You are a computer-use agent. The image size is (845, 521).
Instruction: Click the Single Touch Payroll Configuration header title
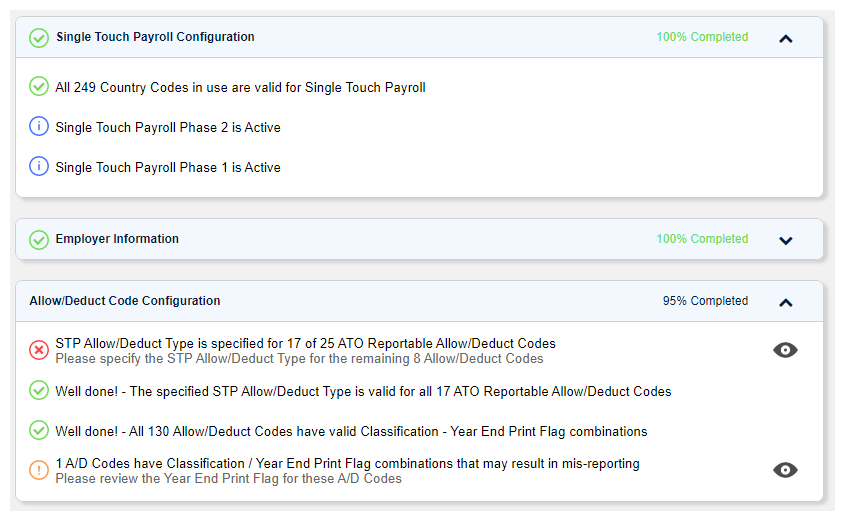tap(155, 37)
